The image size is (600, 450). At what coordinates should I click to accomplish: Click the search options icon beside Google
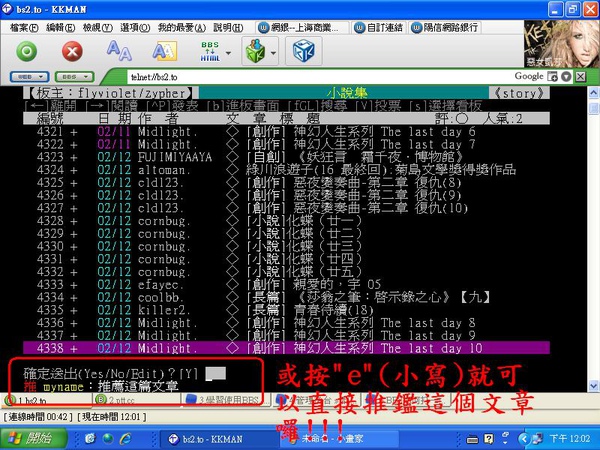pos(552,77)
